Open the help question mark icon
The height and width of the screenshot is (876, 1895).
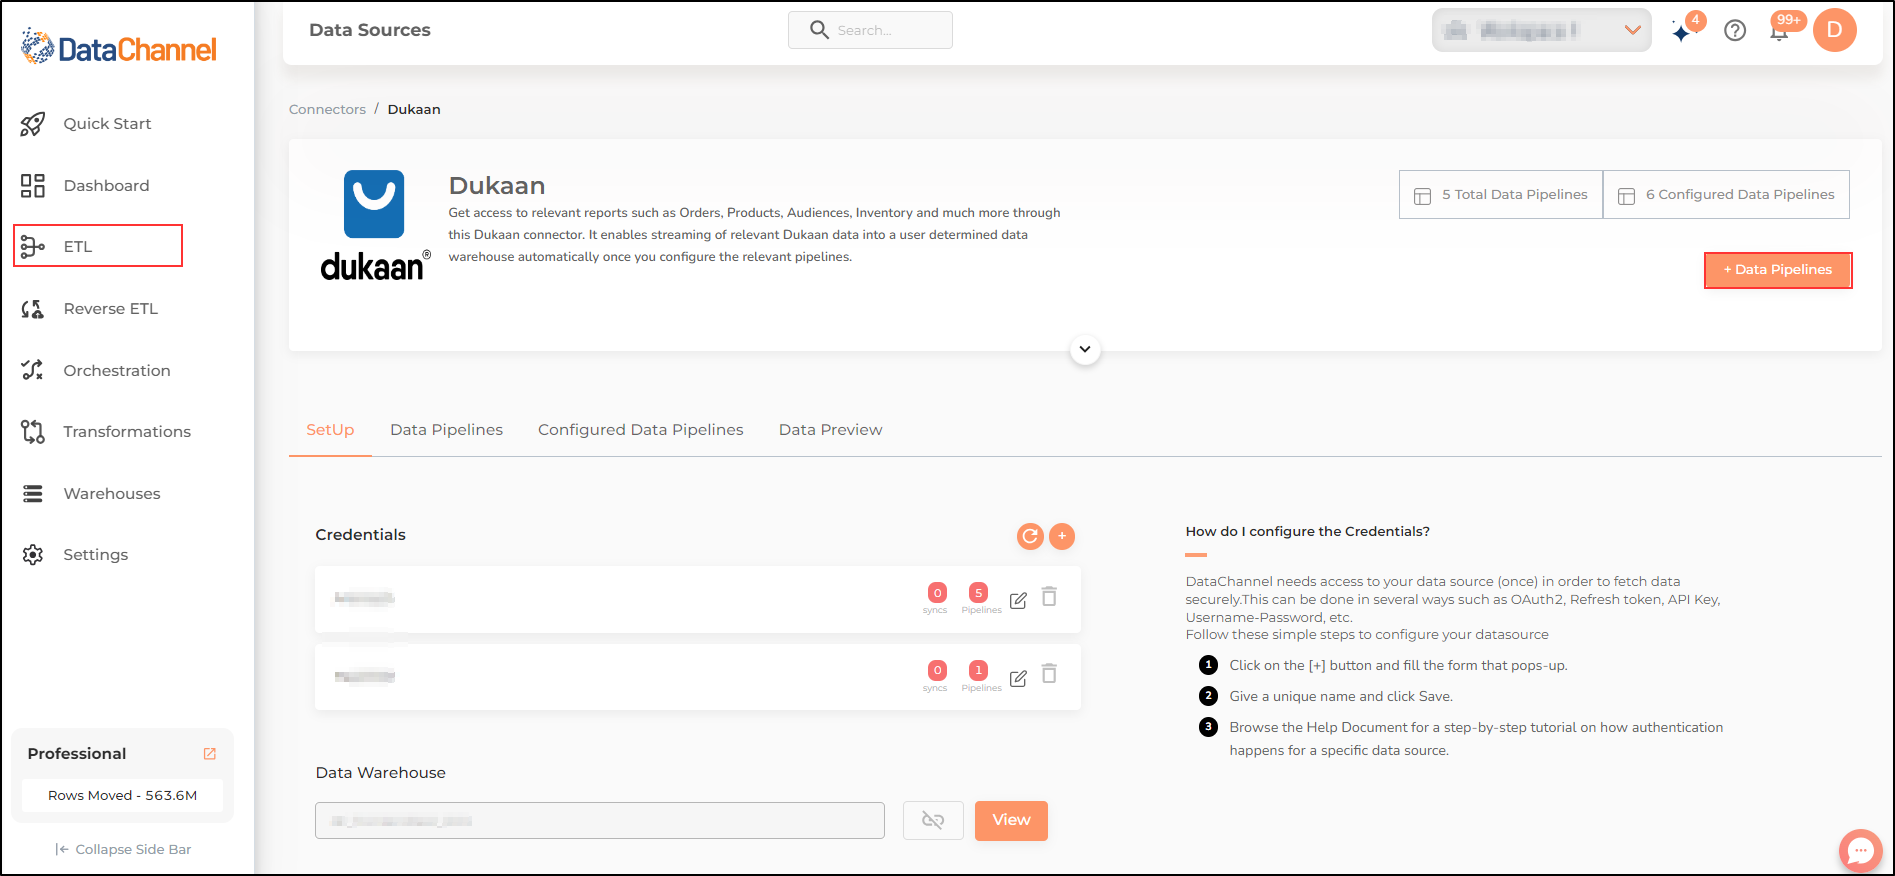pyautogui.click(x=1735, y=30)
